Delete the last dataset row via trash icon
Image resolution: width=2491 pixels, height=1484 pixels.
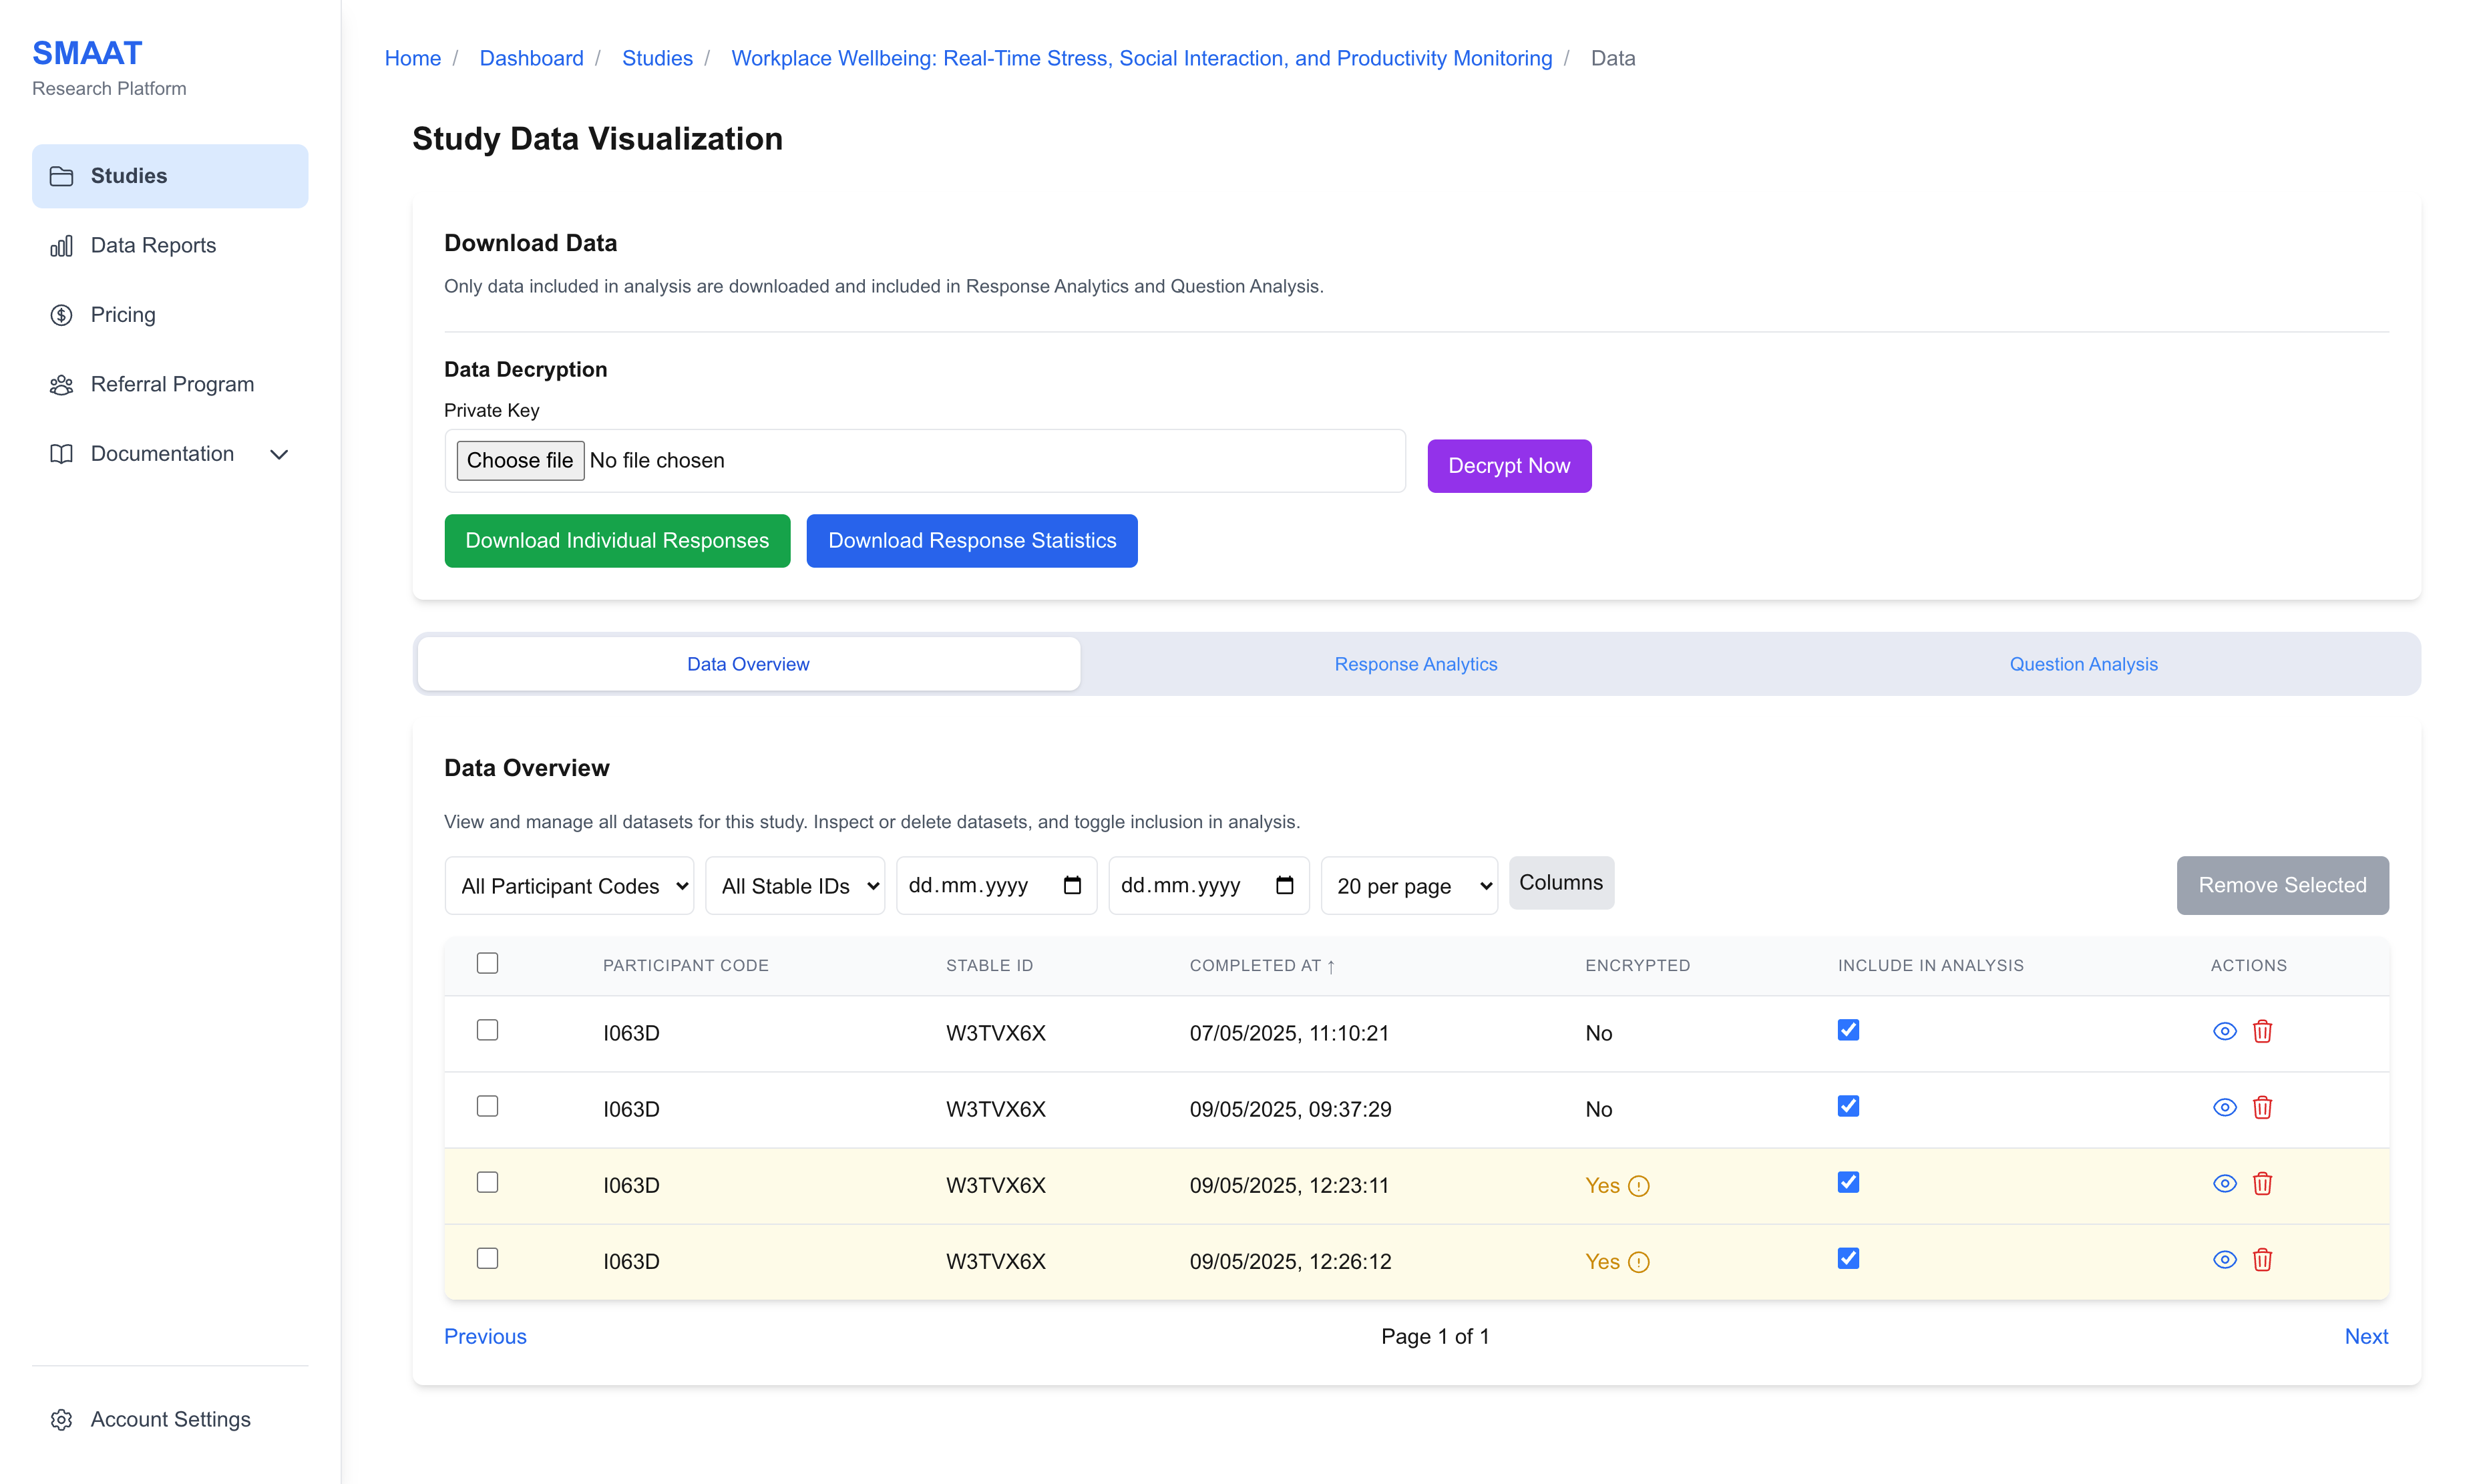(2263, 1260)
